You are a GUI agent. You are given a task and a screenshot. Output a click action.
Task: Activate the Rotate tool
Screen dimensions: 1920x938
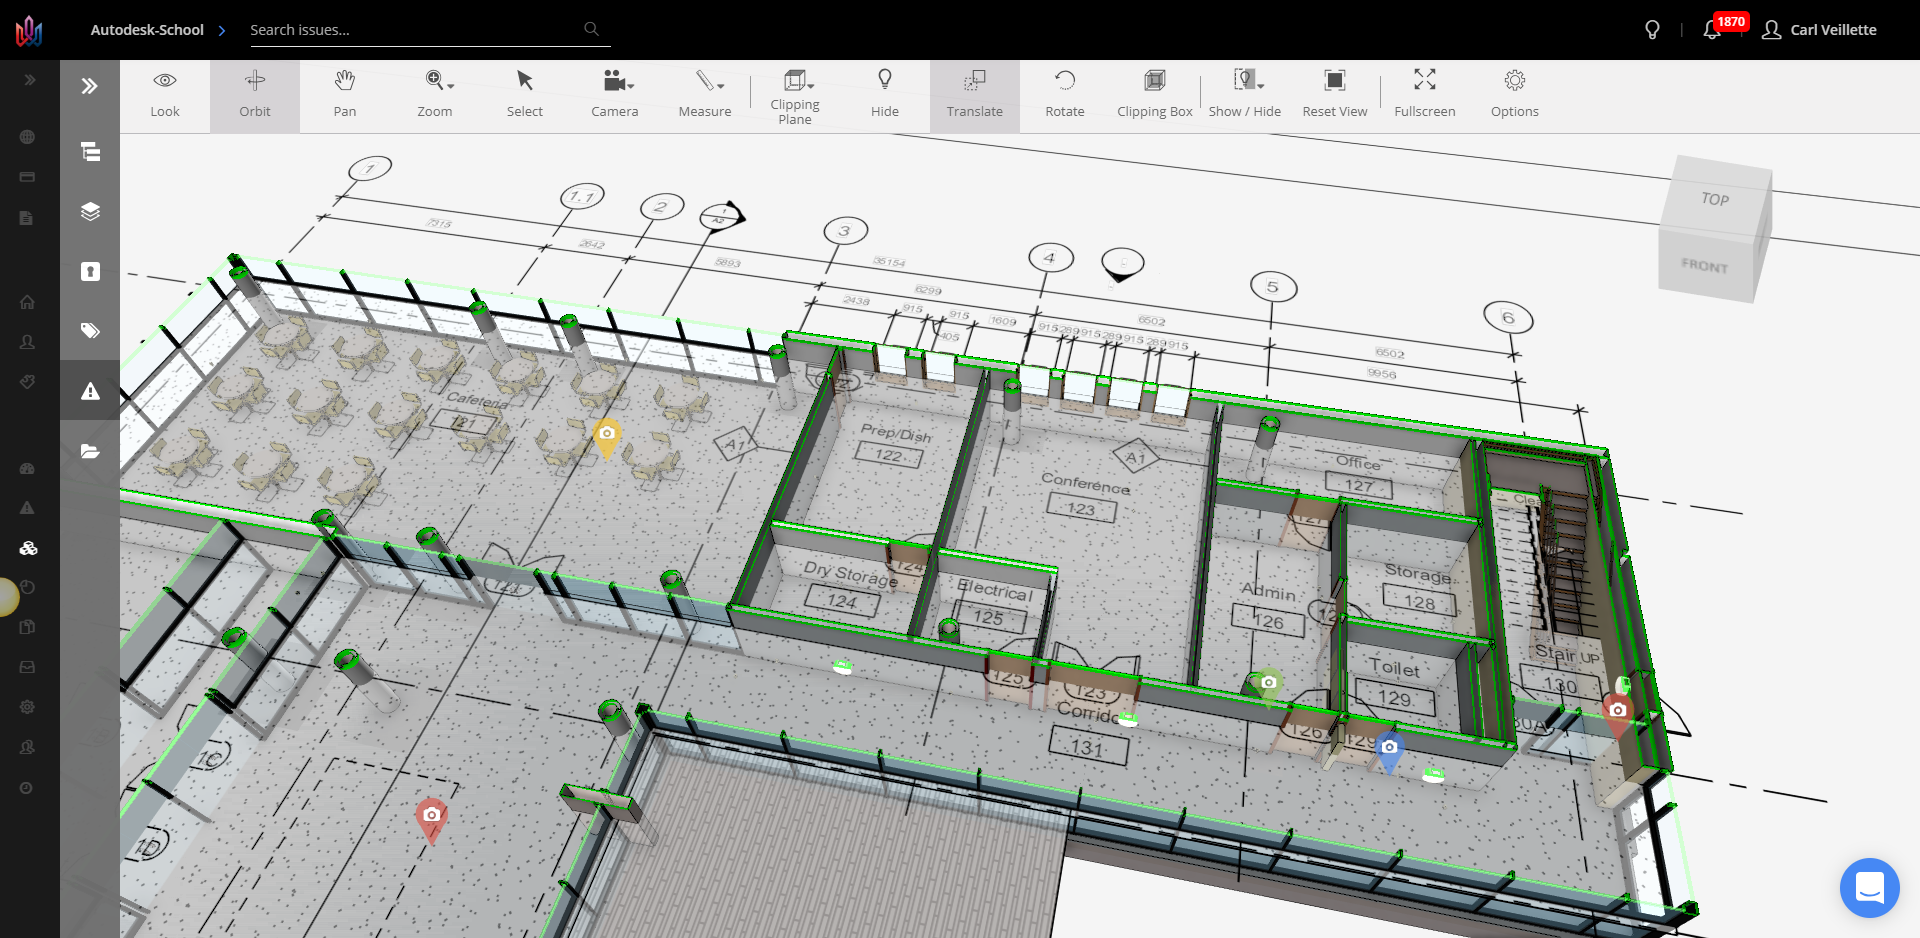point(1064,95)
